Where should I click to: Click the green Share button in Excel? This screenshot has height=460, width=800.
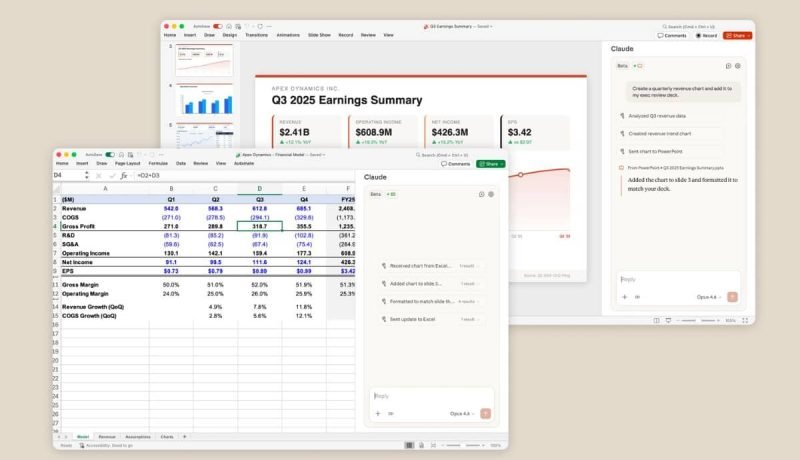point(490,163)
